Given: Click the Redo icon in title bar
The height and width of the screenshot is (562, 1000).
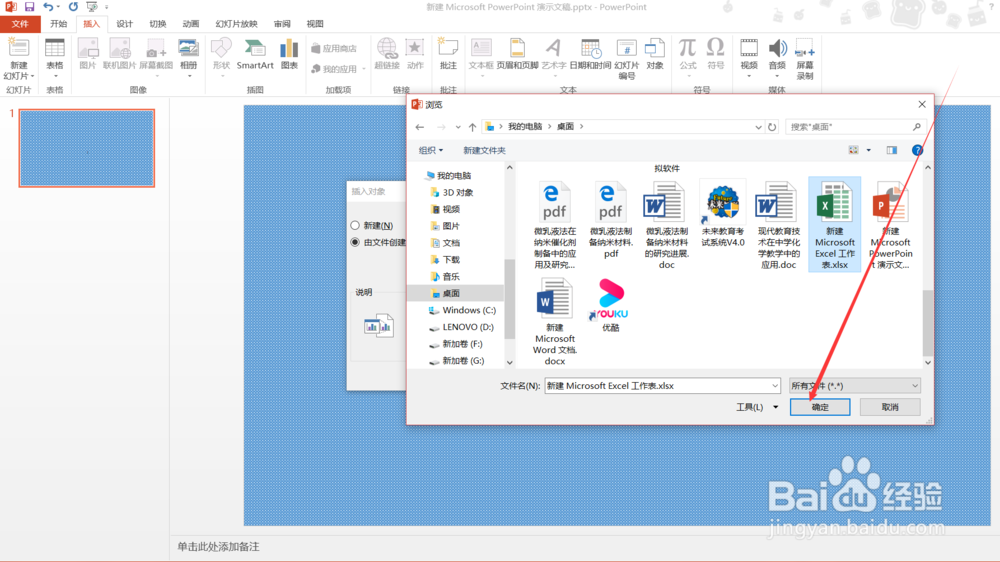Looking at the screenshot, I should tap(73, 6).
